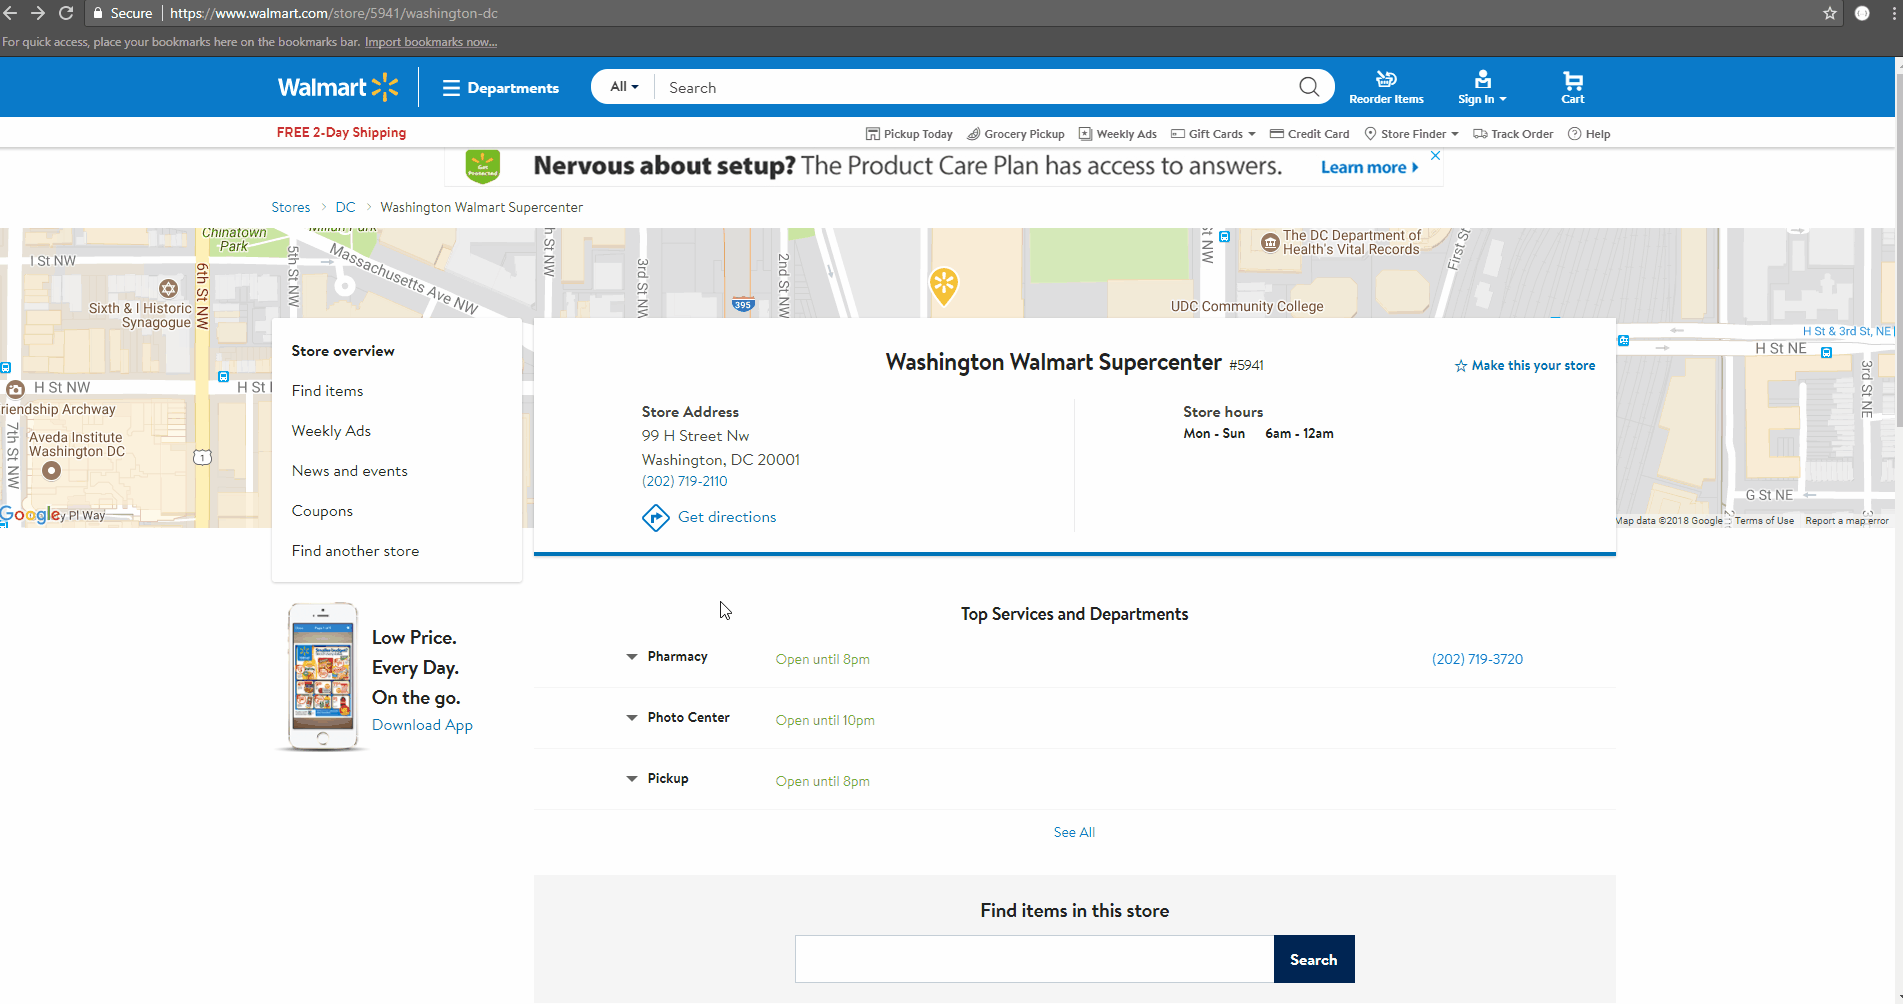This screenshot has height=1004, width=1903.
Task: Click the Google logo on map
Action: tap(31, 515)
